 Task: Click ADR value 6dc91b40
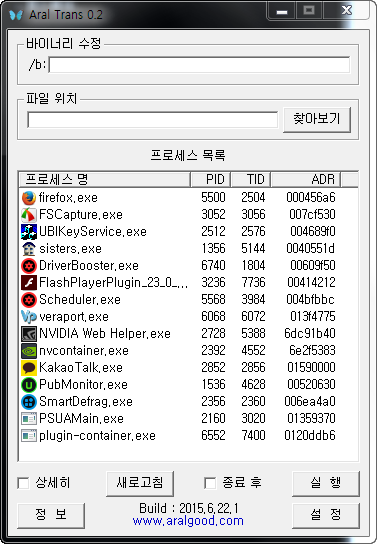(310, 334)
